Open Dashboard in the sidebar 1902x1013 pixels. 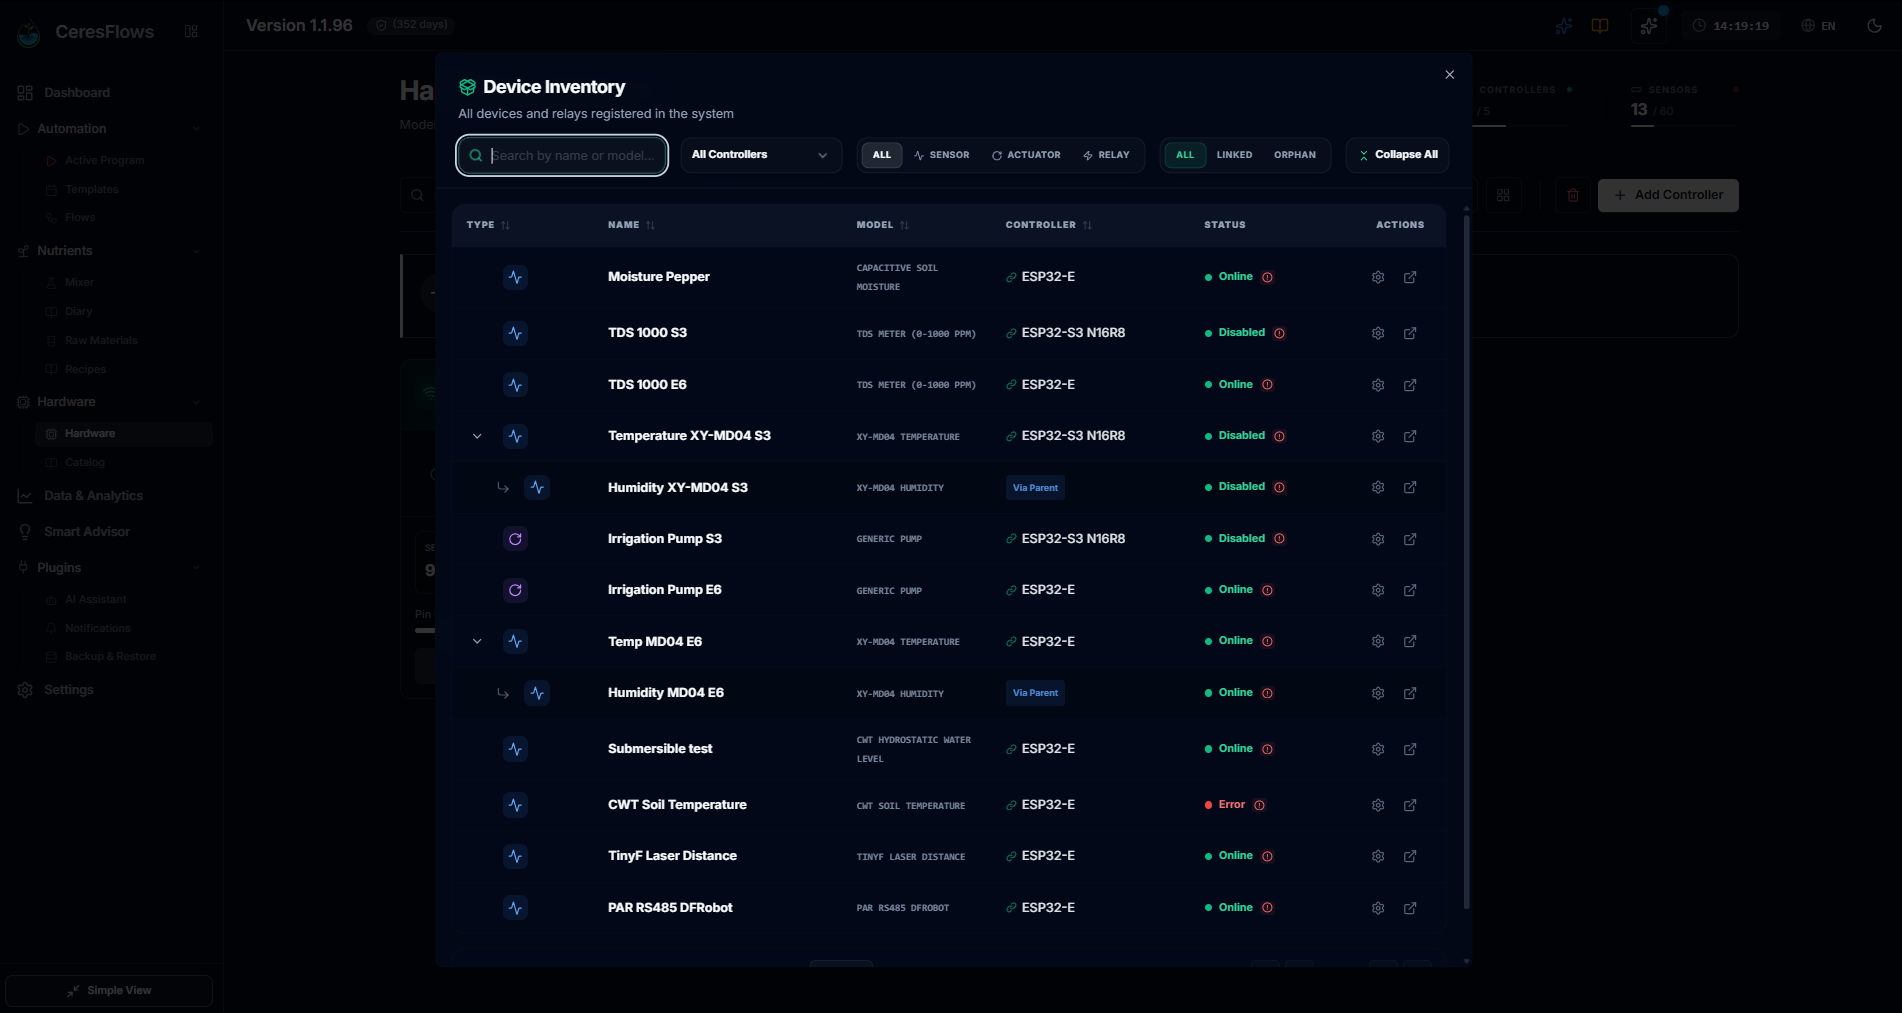pyautogui.click(x=77, y=93)
